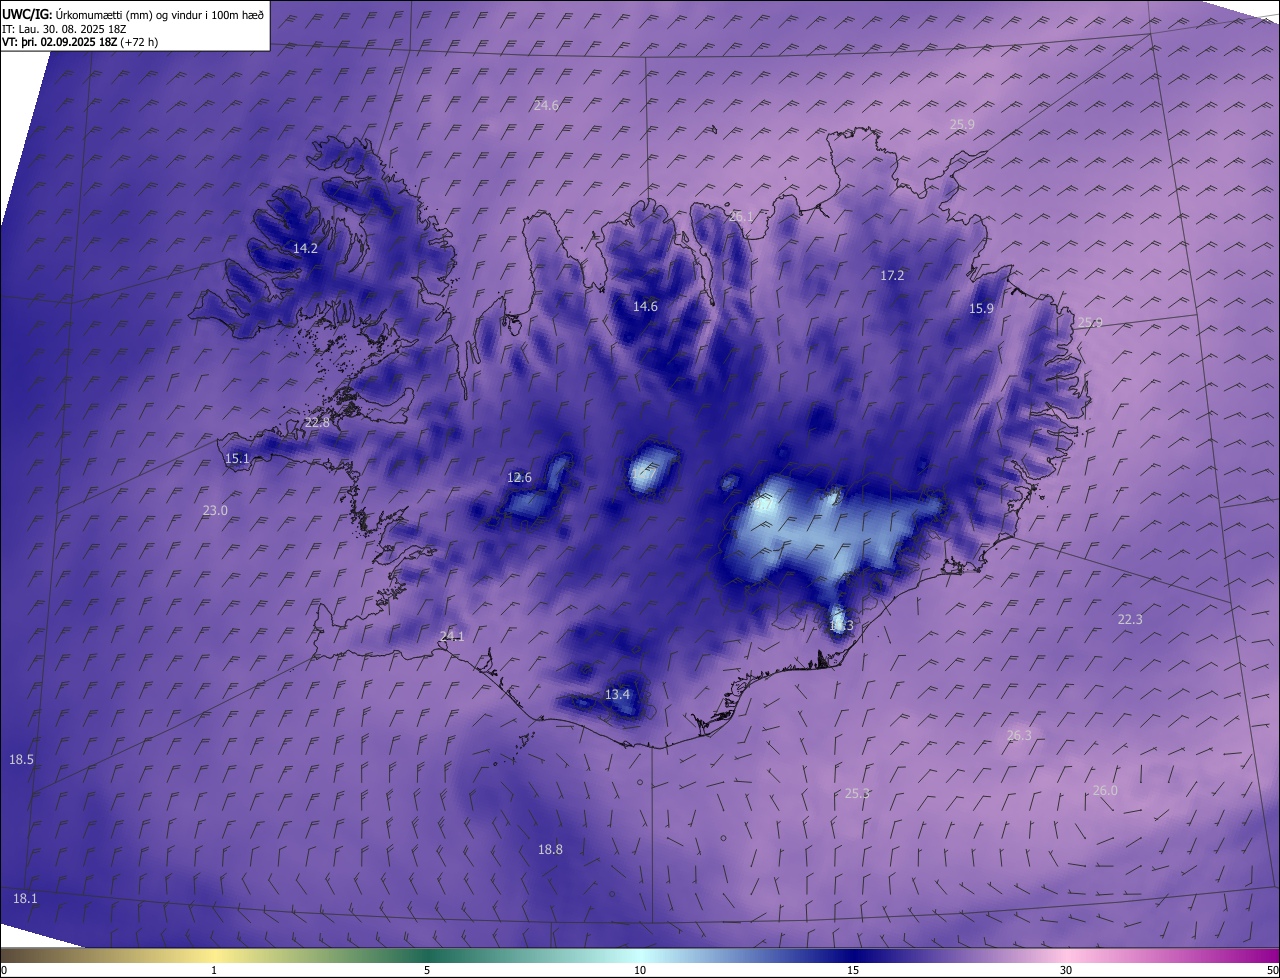
Task: Click the color scale tick labeled 30
Action: click(1066, 970)
